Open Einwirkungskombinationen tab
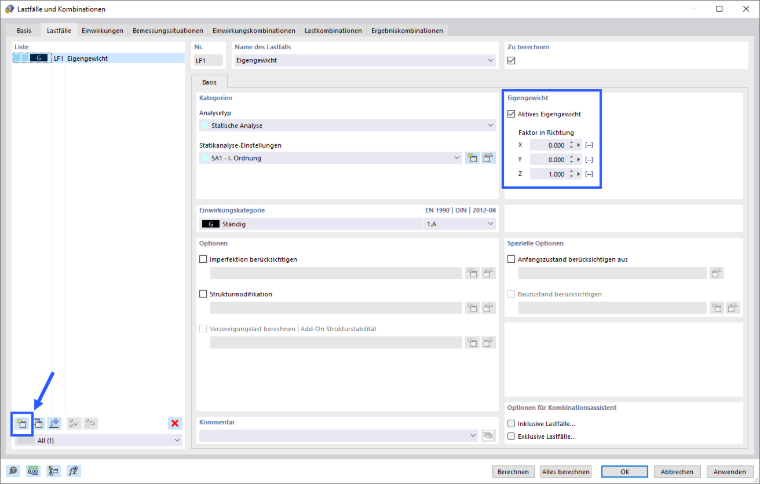This screenshot has width=760, height=484. [x=253, y=31]
